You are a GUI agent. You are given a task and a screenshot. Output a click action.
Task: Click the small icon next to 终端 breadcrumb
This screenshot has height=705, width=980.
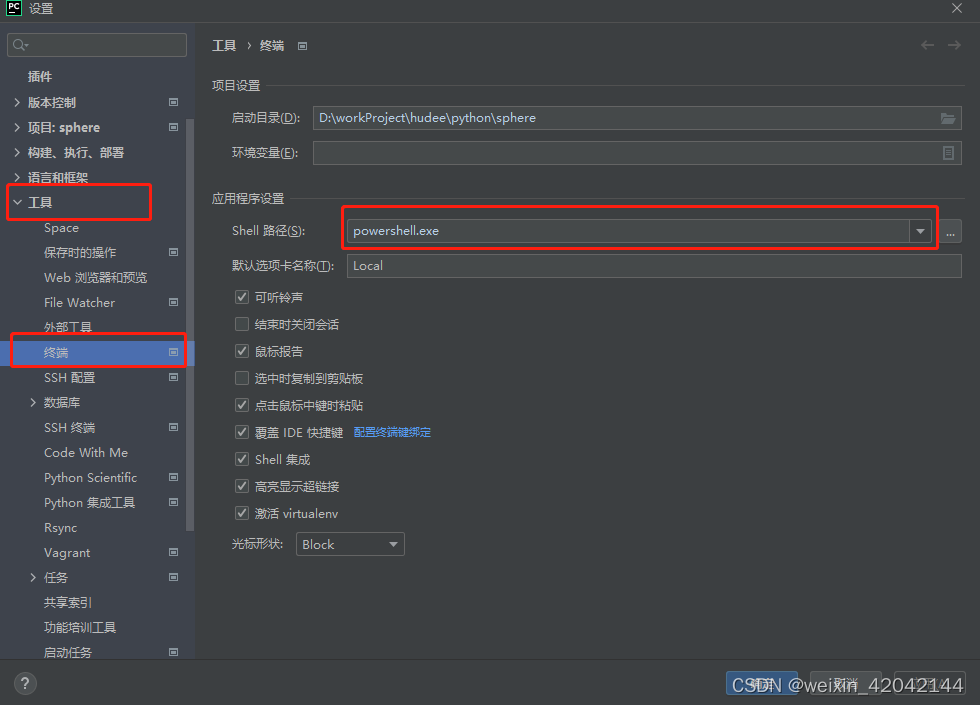point(302,45)
